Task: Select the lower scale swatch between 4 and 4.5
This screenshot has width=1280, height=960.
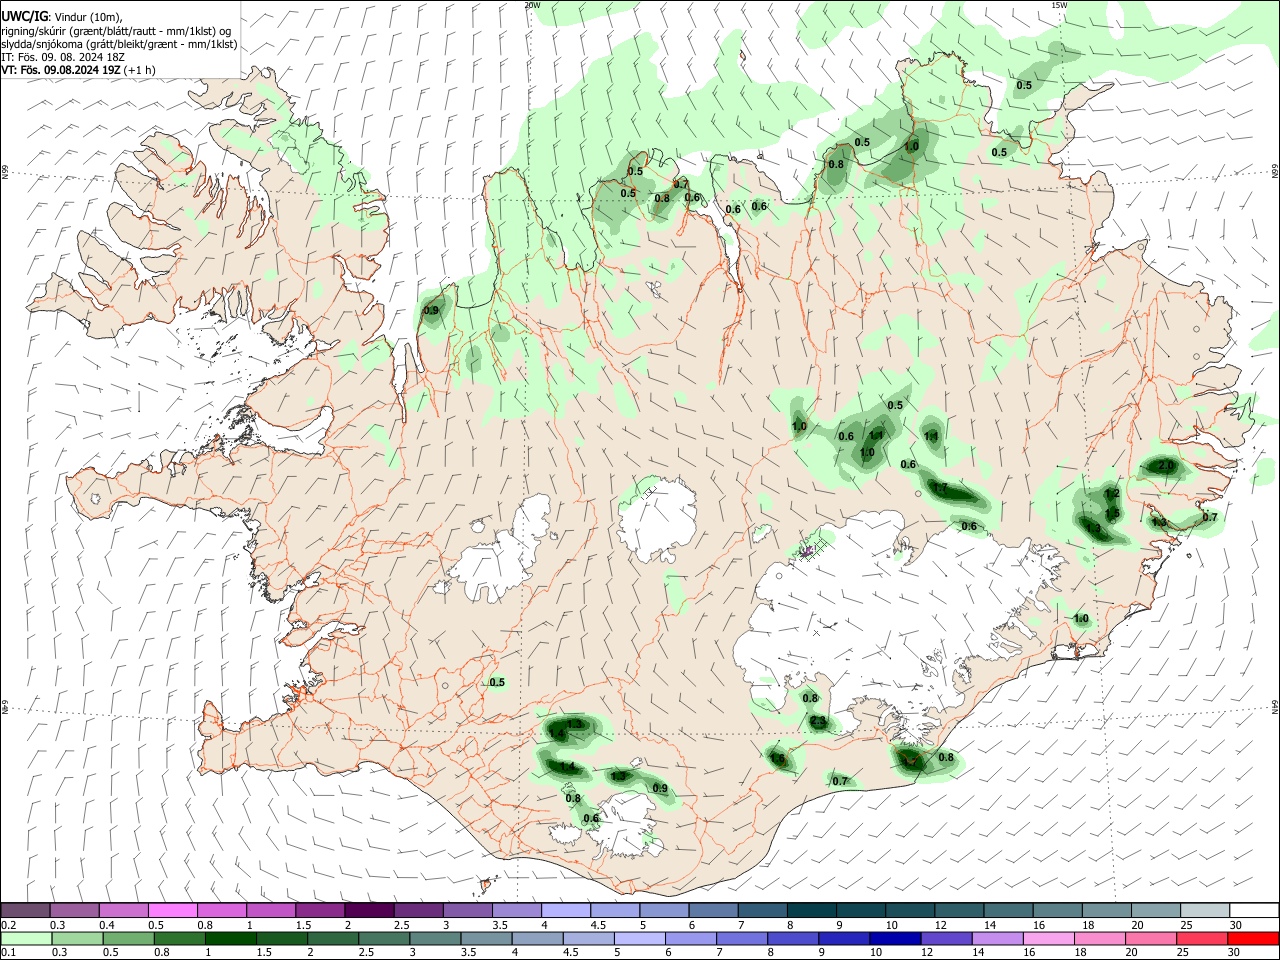Action: point(538,939)
